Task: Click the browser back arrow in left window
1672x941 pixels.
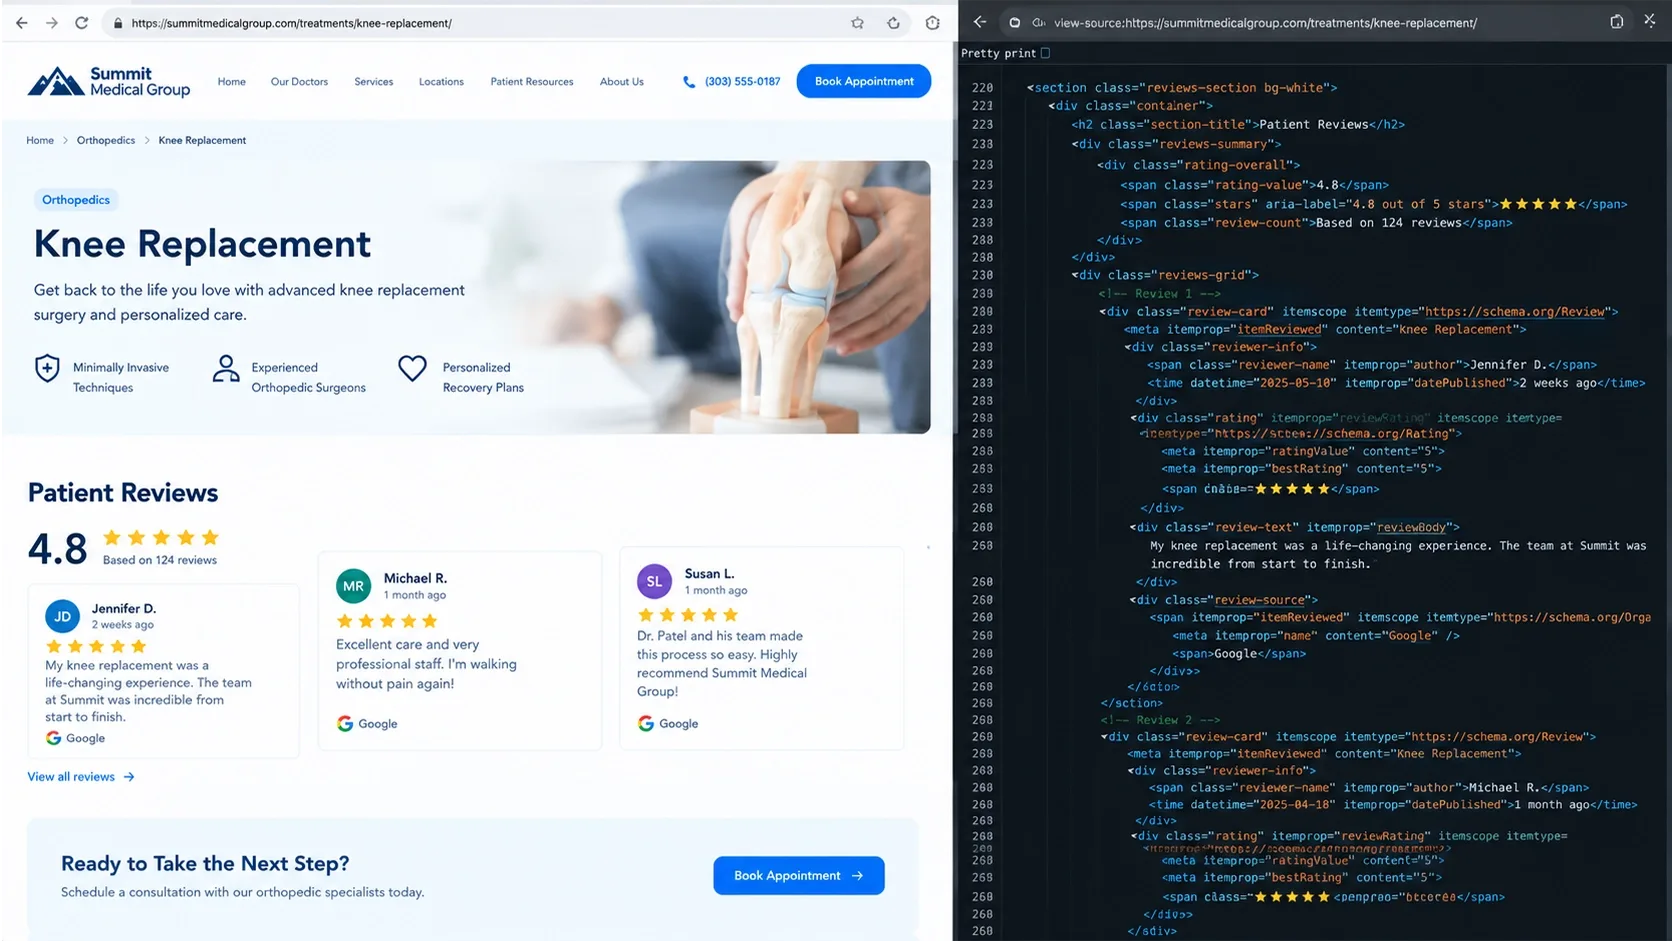Action: (x=22, y=22)
